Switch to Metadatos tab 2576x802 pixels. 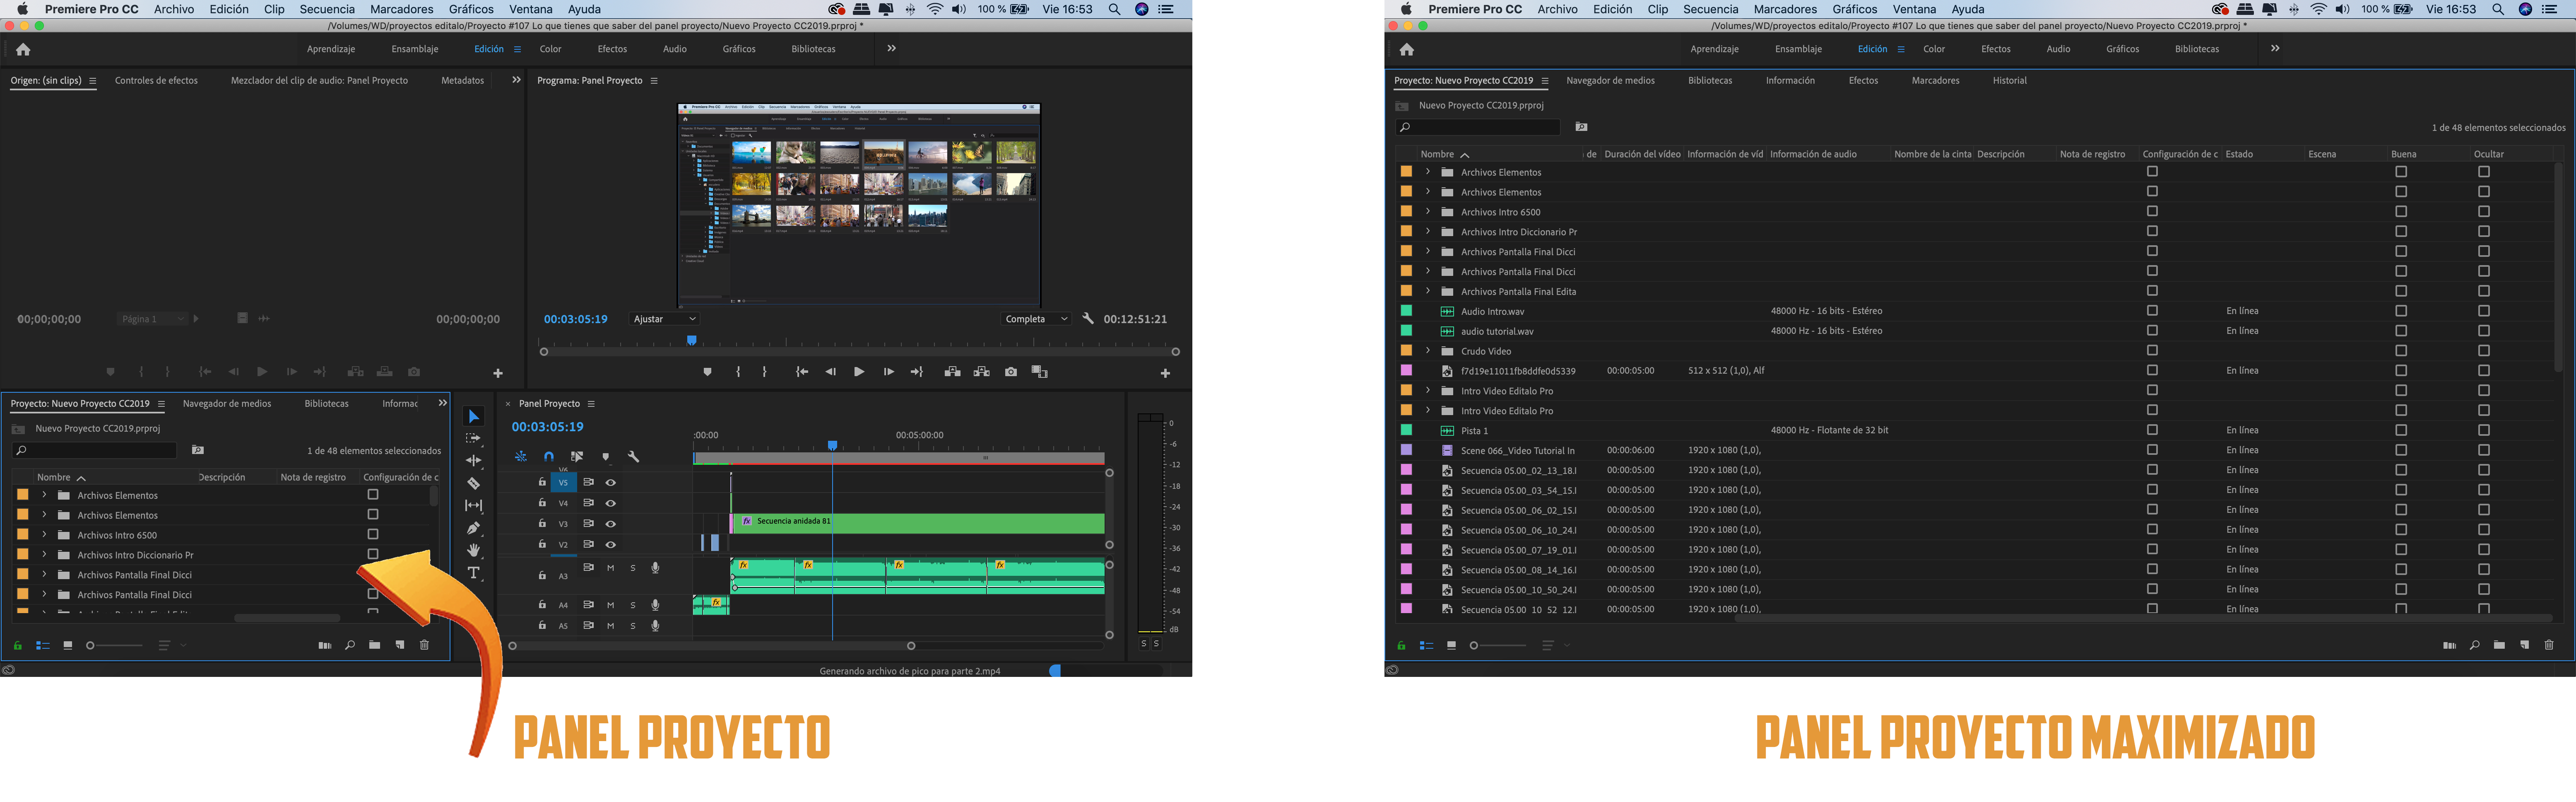click(462, 81)
